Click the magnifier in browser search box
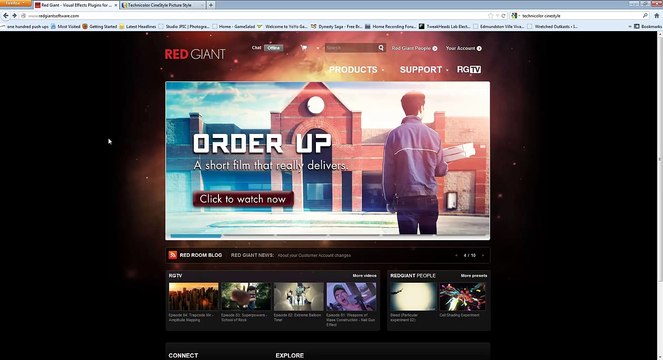663x360 pixels. (645, 16)
